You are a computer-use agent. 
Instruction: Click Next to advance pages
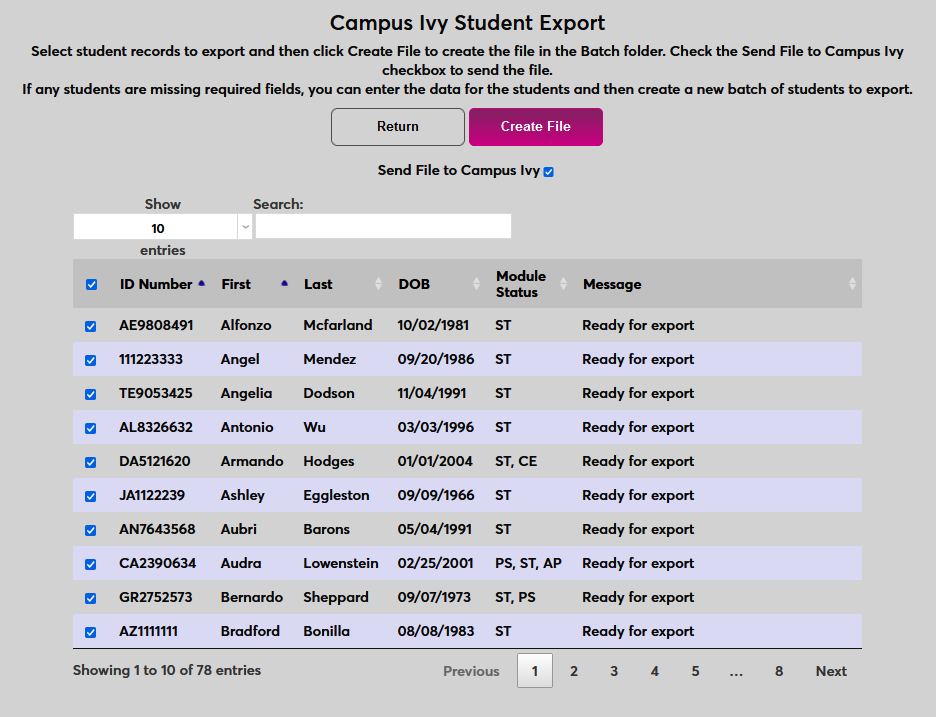point(830,670)
